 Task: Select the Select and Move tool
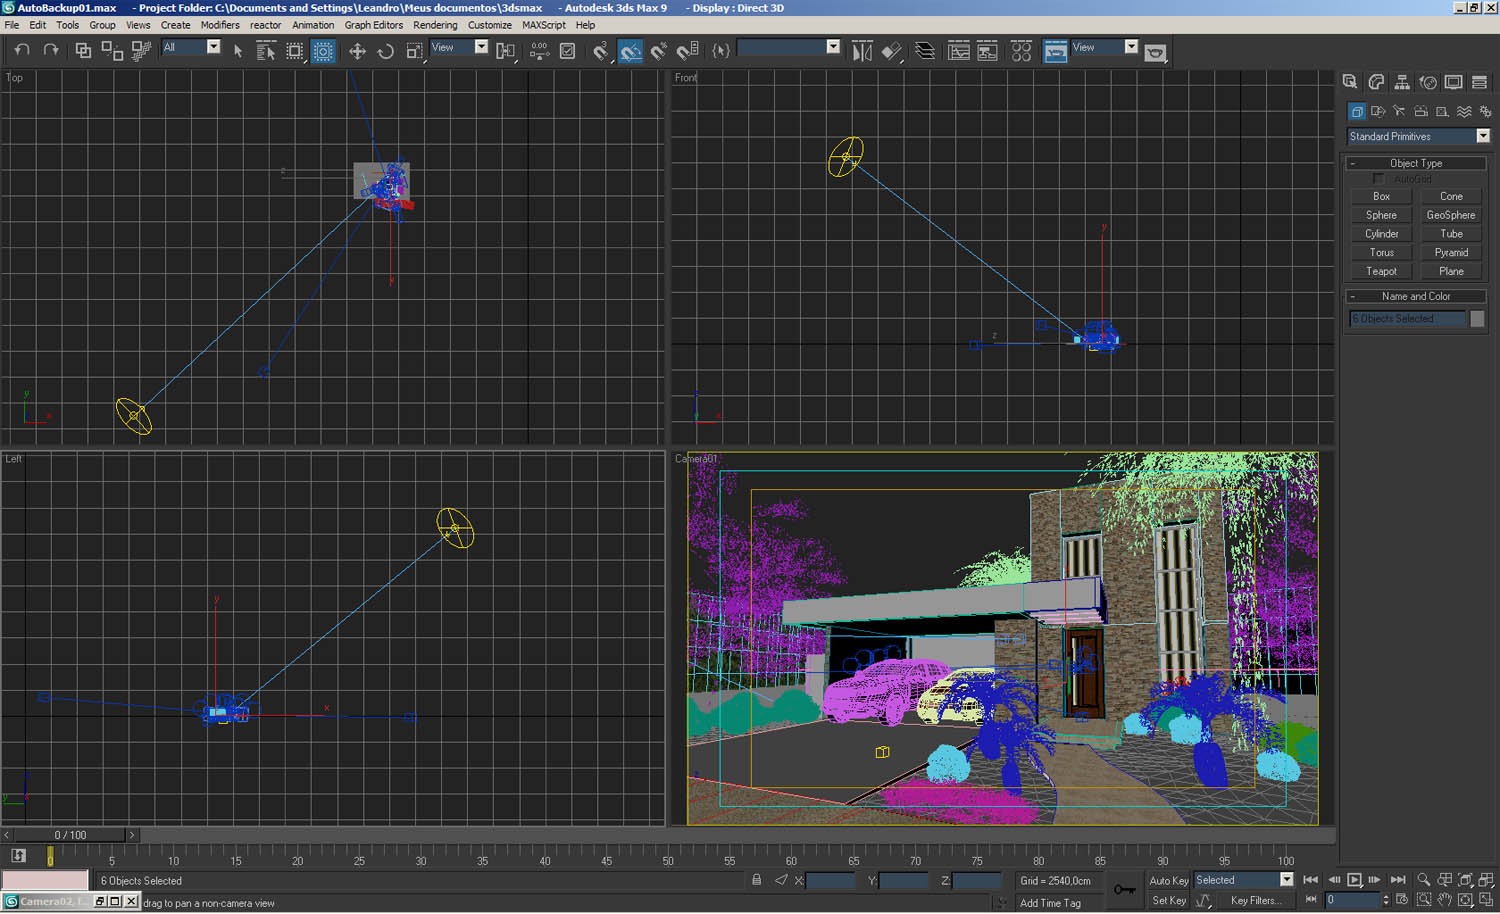click(x=357, y=50)
